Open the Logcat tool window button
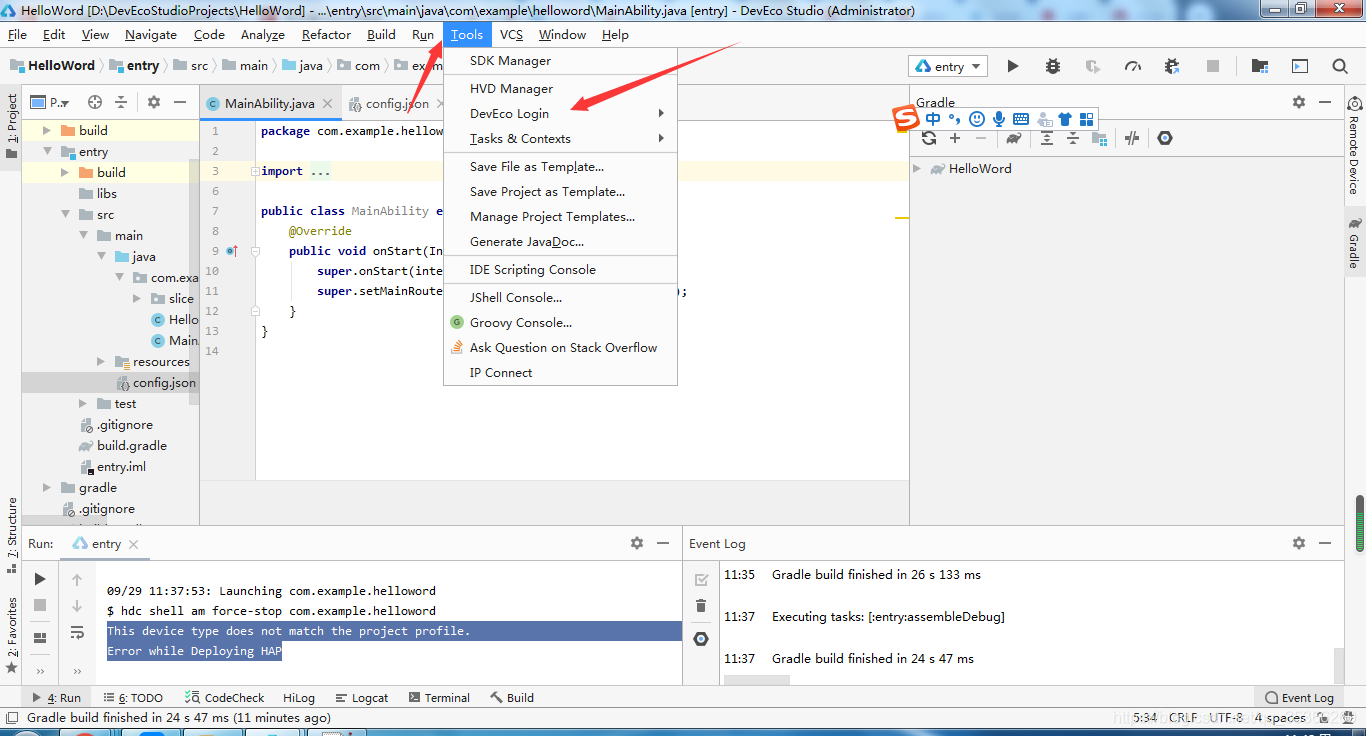Screen dimensions: 1366x736 tap(361, 698)
